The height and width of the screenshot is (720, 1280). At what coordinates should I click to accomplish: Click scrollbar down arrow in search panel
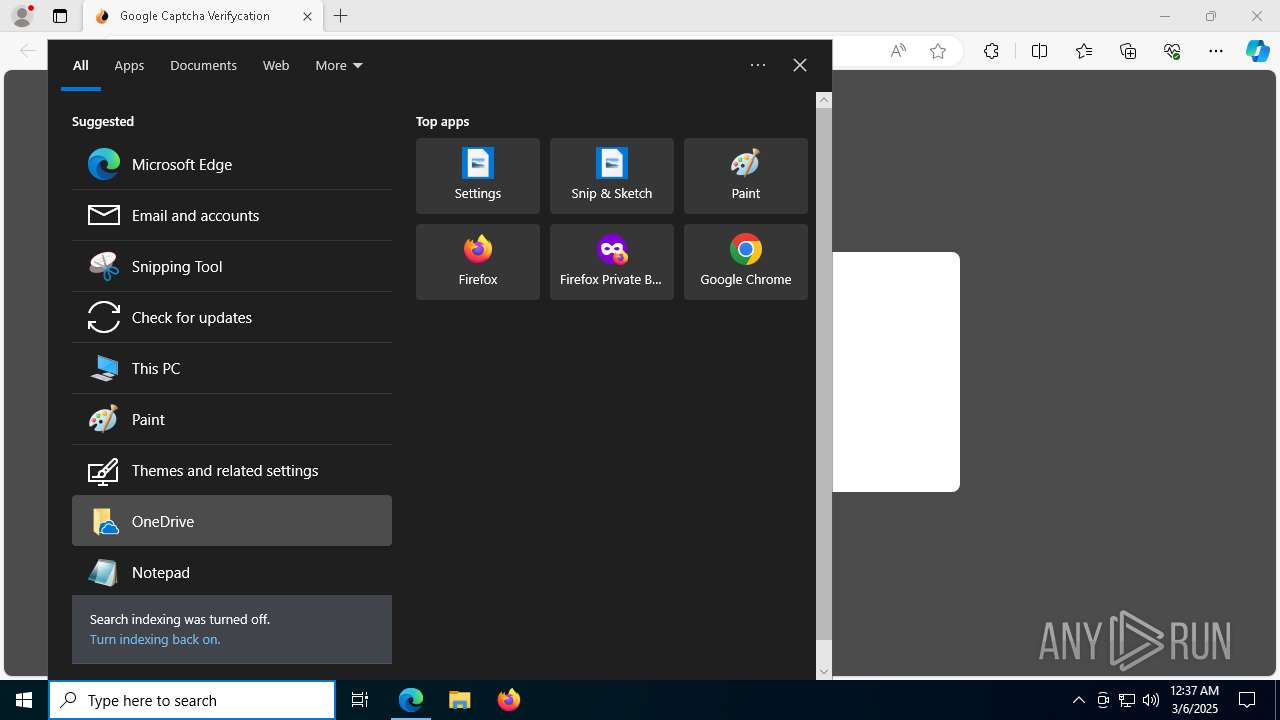[x=824, y=672]
